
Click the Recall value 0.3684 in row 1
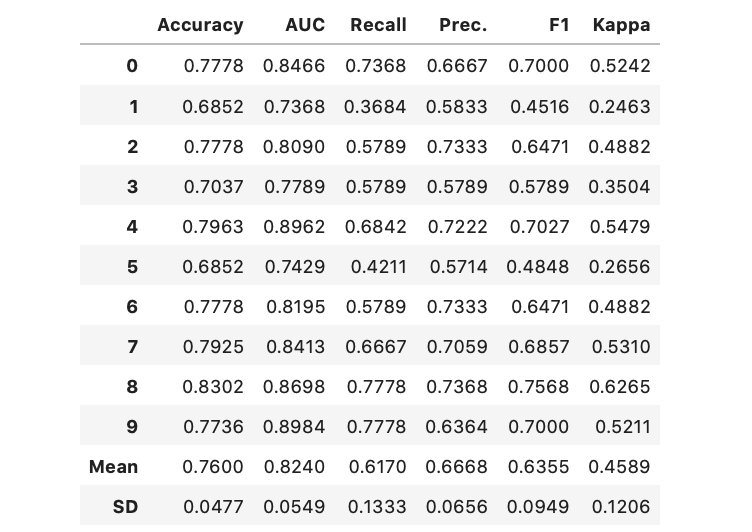375,107
